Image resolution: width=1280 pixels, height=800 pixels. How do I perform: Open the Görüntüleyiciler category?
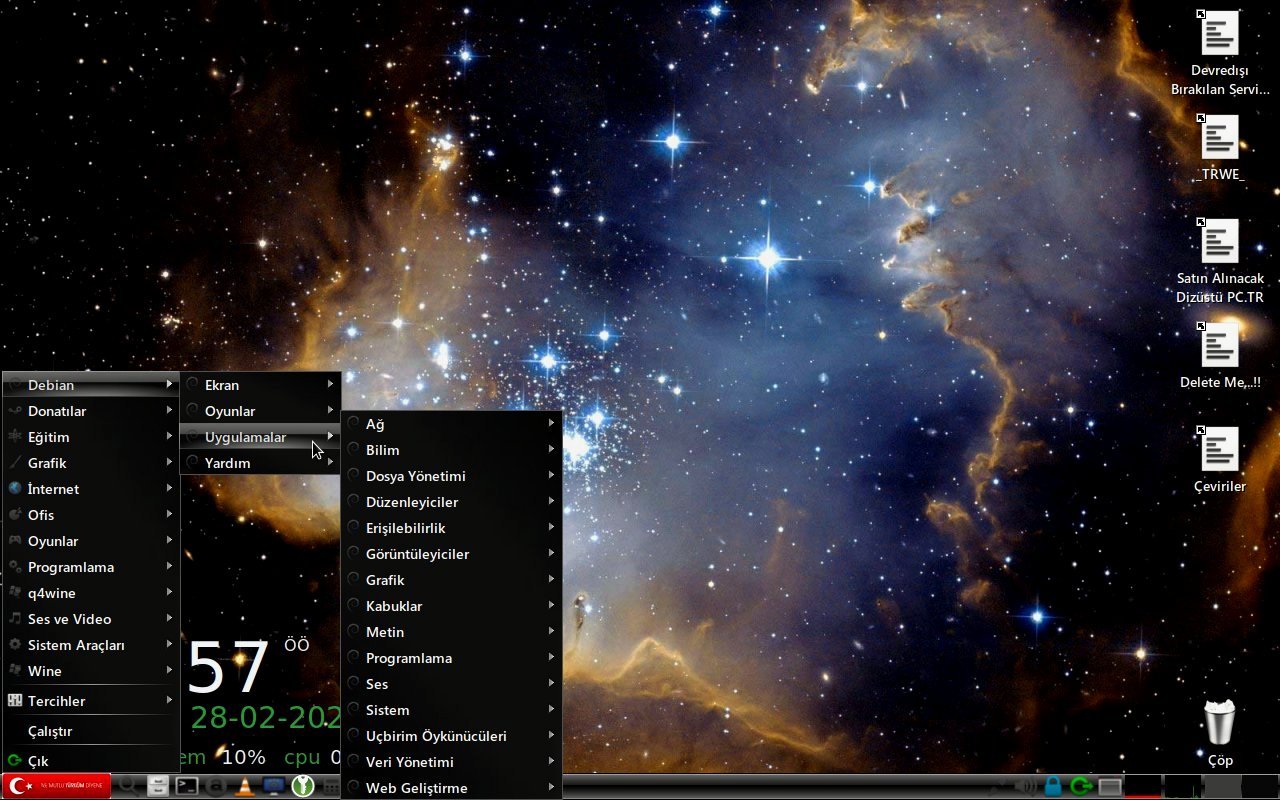[452, 554]
